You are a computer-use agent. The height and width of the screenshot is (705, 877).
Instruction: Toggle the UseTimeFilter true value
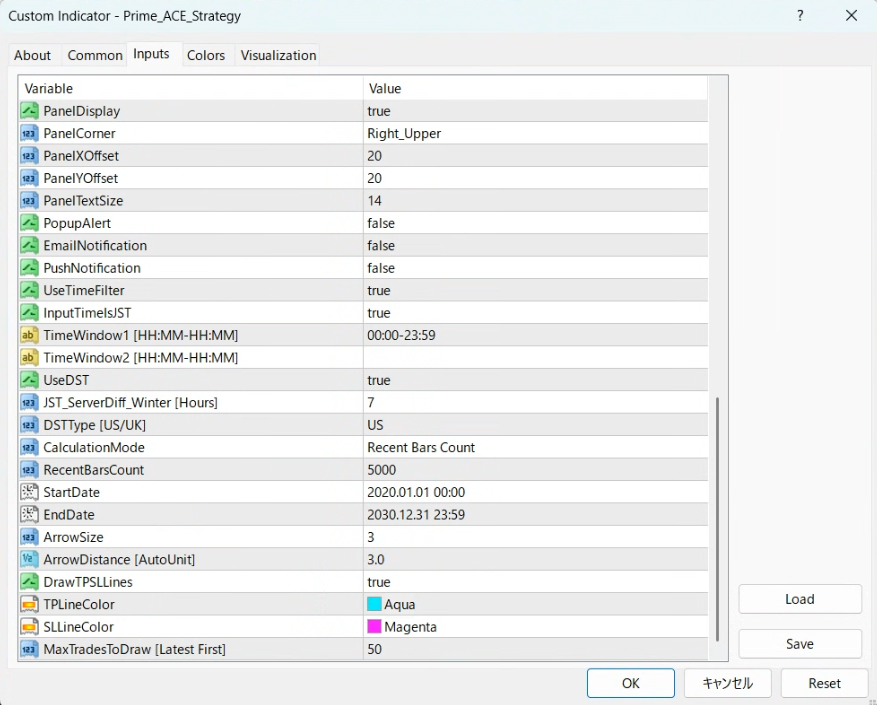coord(535,290)
